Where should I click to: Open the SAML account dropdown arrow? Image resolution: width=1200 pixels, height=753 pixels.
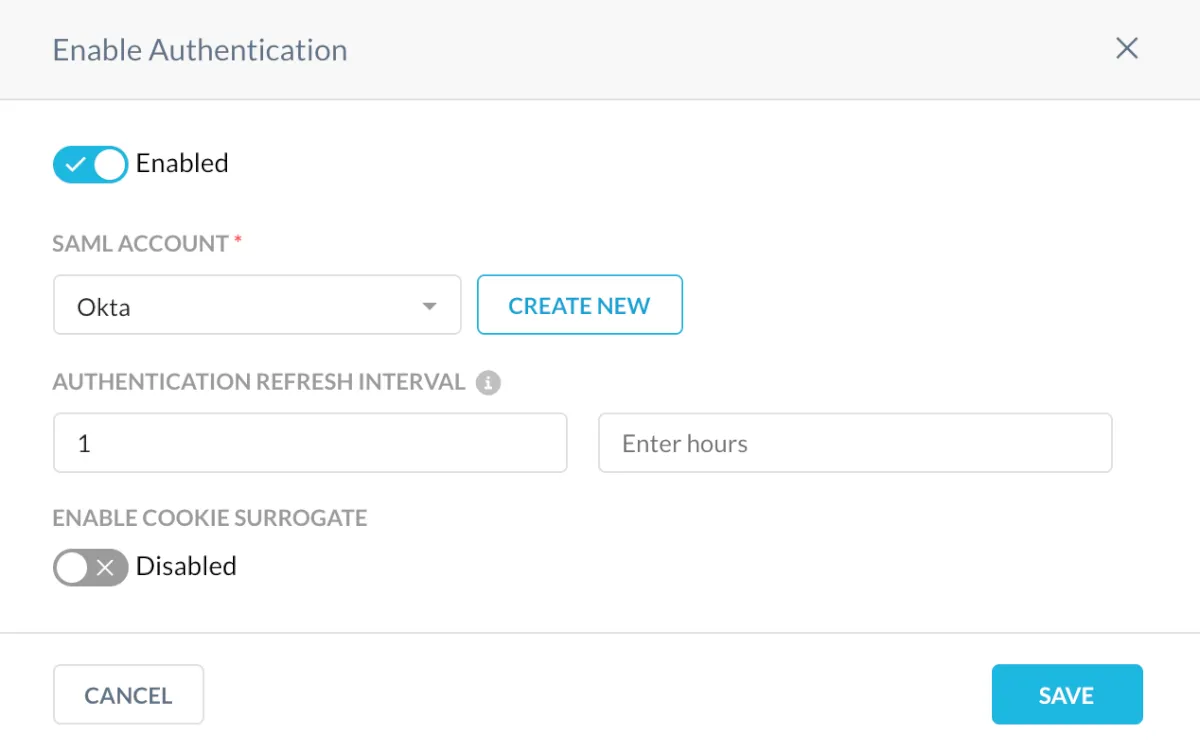tap(430, 306)
